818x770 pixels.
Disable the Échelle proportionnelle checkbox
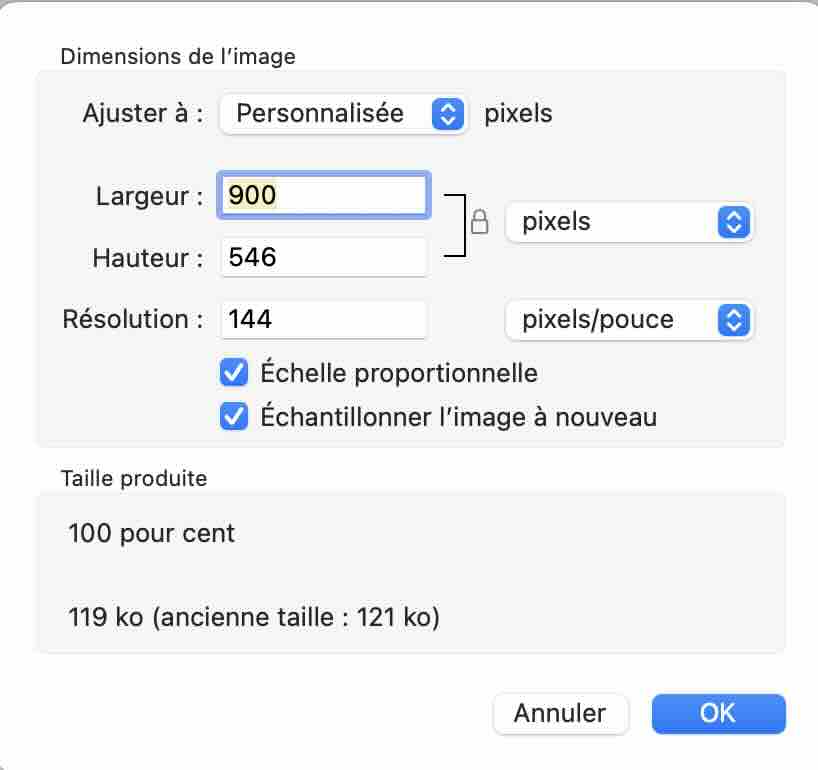pos(234,372)
